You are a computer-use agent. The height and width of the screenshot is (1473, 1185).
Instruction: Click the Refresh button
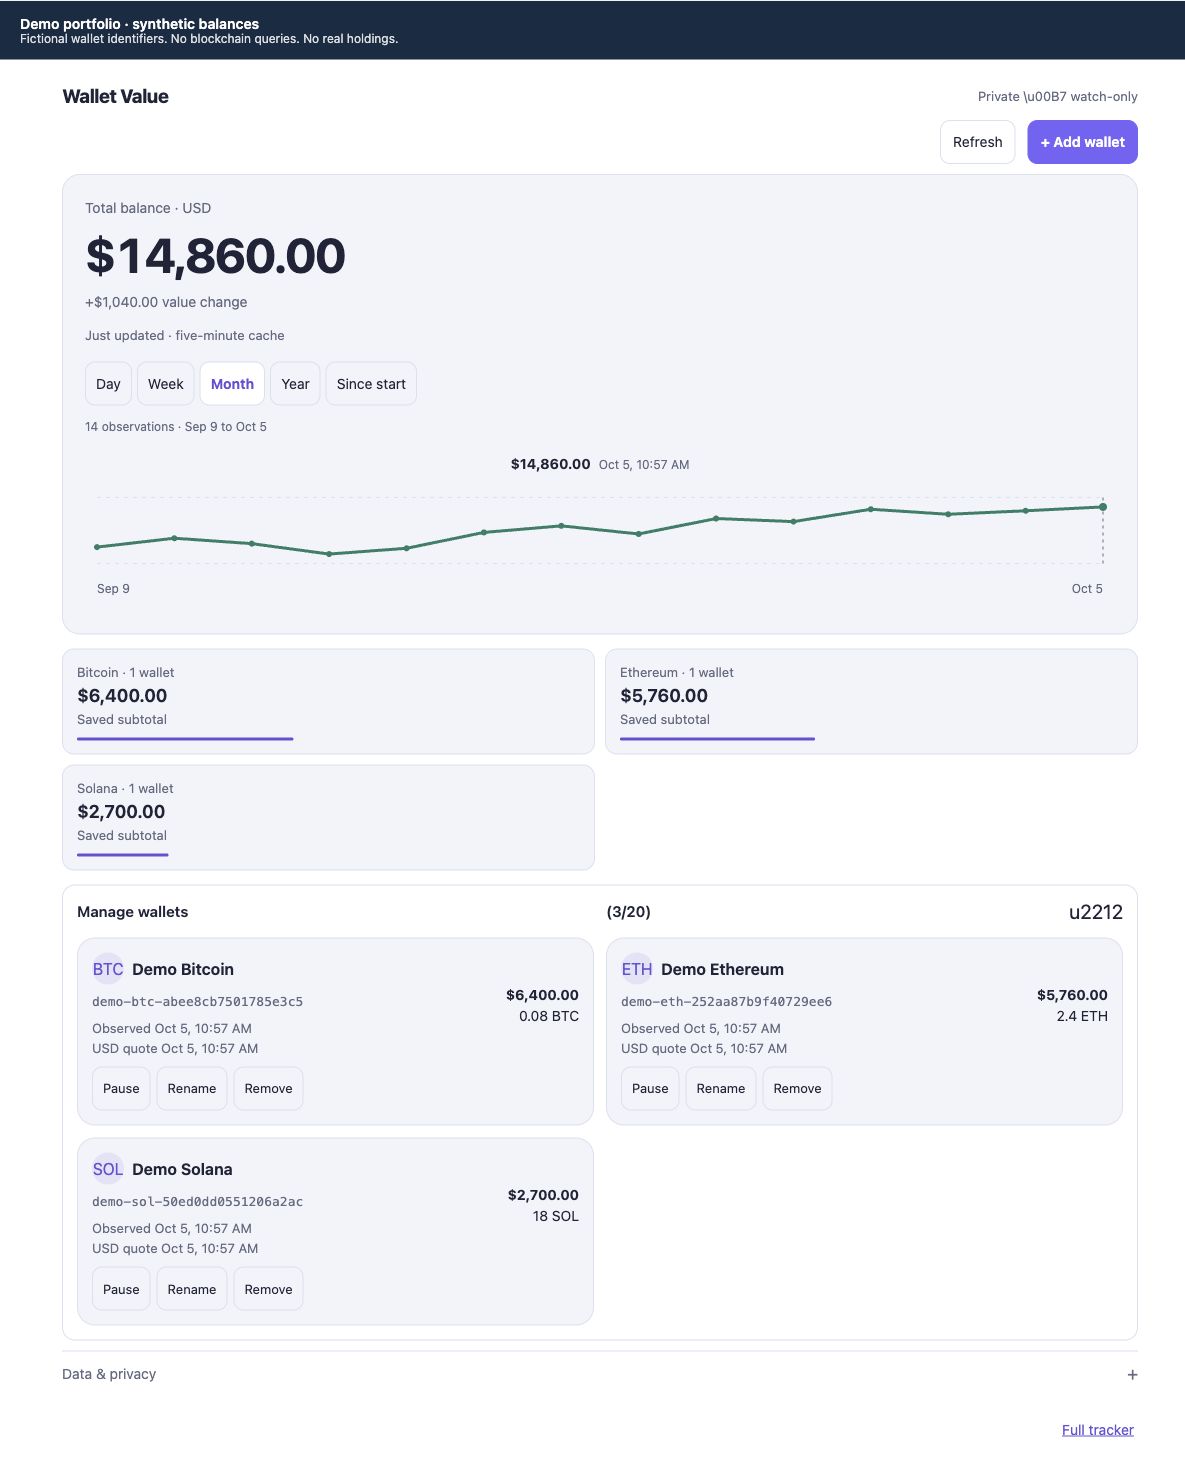point(977,142)
